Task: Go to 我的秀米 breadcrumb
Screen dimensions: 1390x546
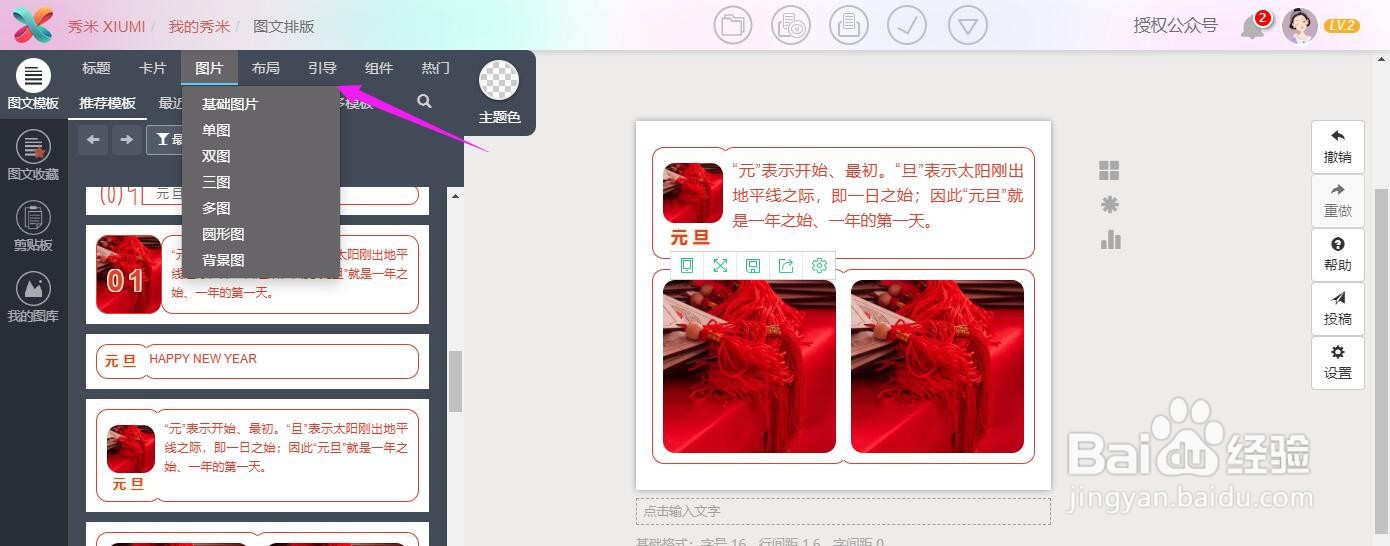Action: point(198,27)
